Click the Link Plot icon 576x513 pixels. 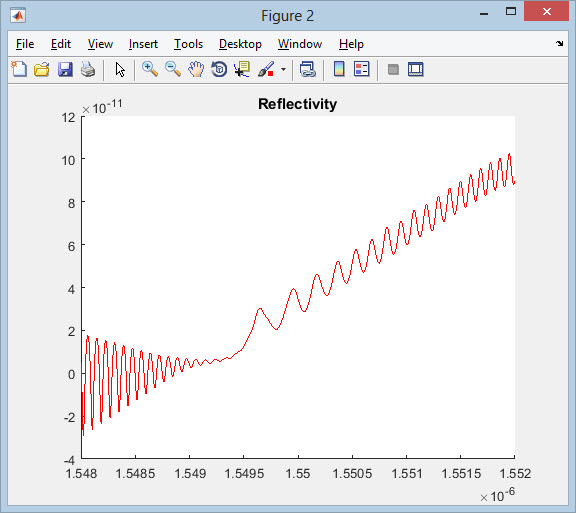tap(307, 69)
